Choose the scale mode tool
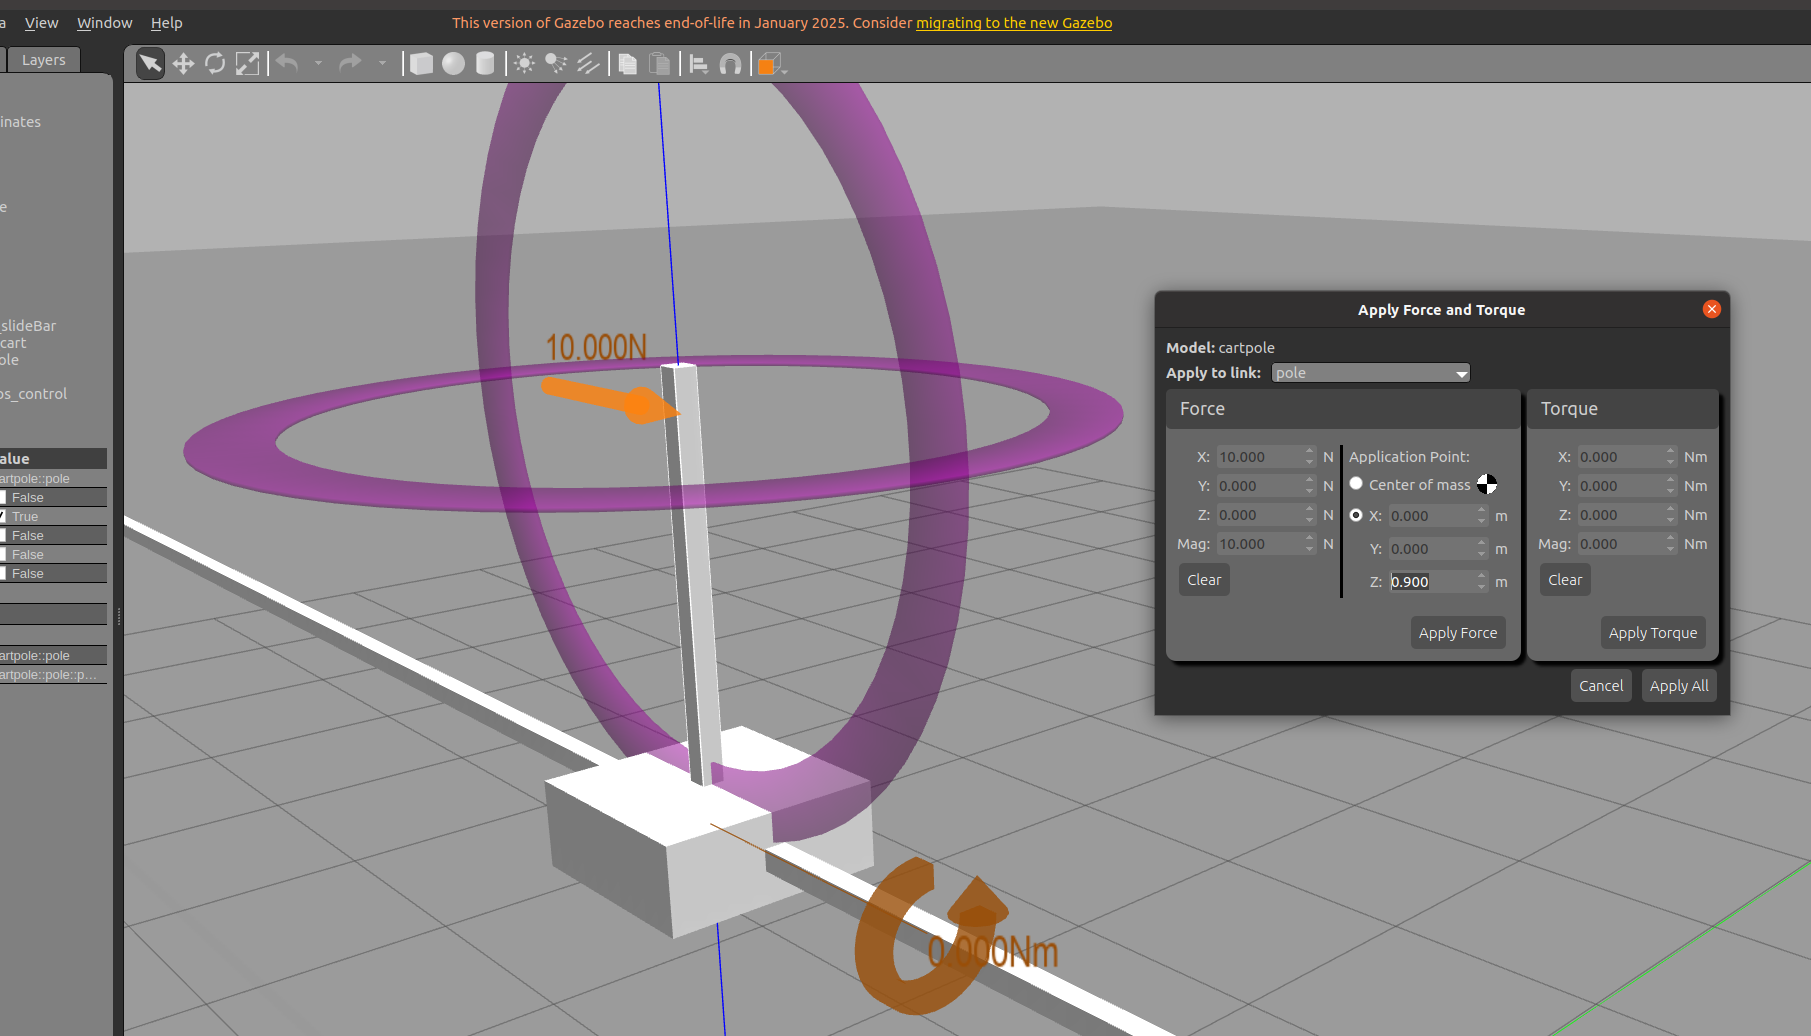This screenshot has width=1811, height=1036. coord(247,64)
